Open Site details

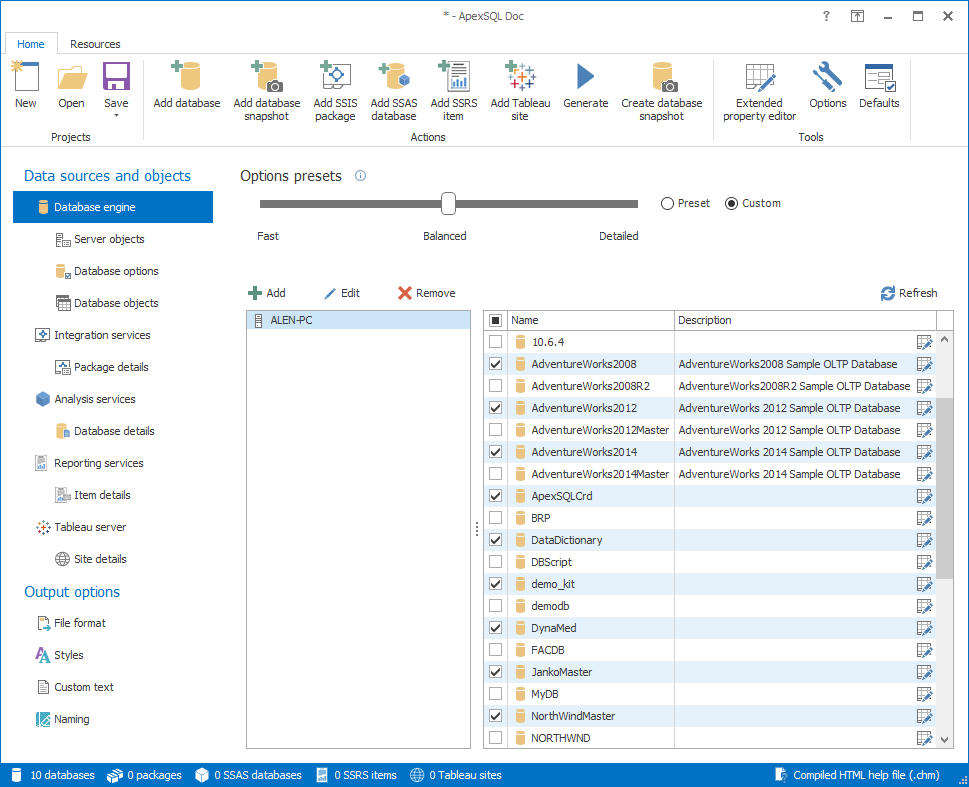point(91,559)
